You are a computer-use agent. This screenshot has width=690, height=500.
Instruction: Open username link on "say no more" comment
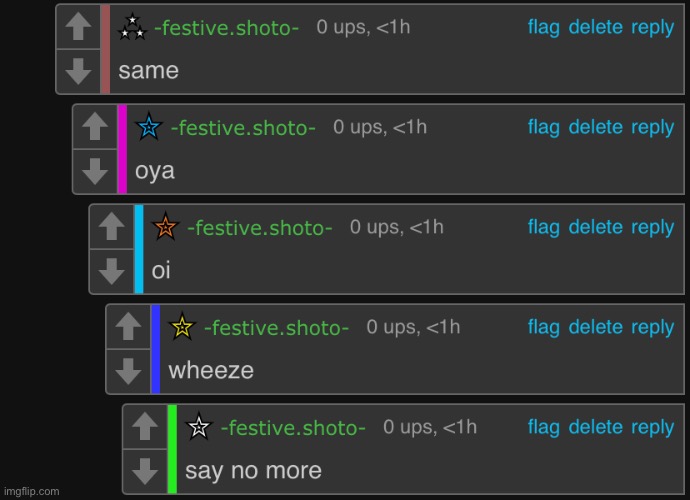(293, 428)
